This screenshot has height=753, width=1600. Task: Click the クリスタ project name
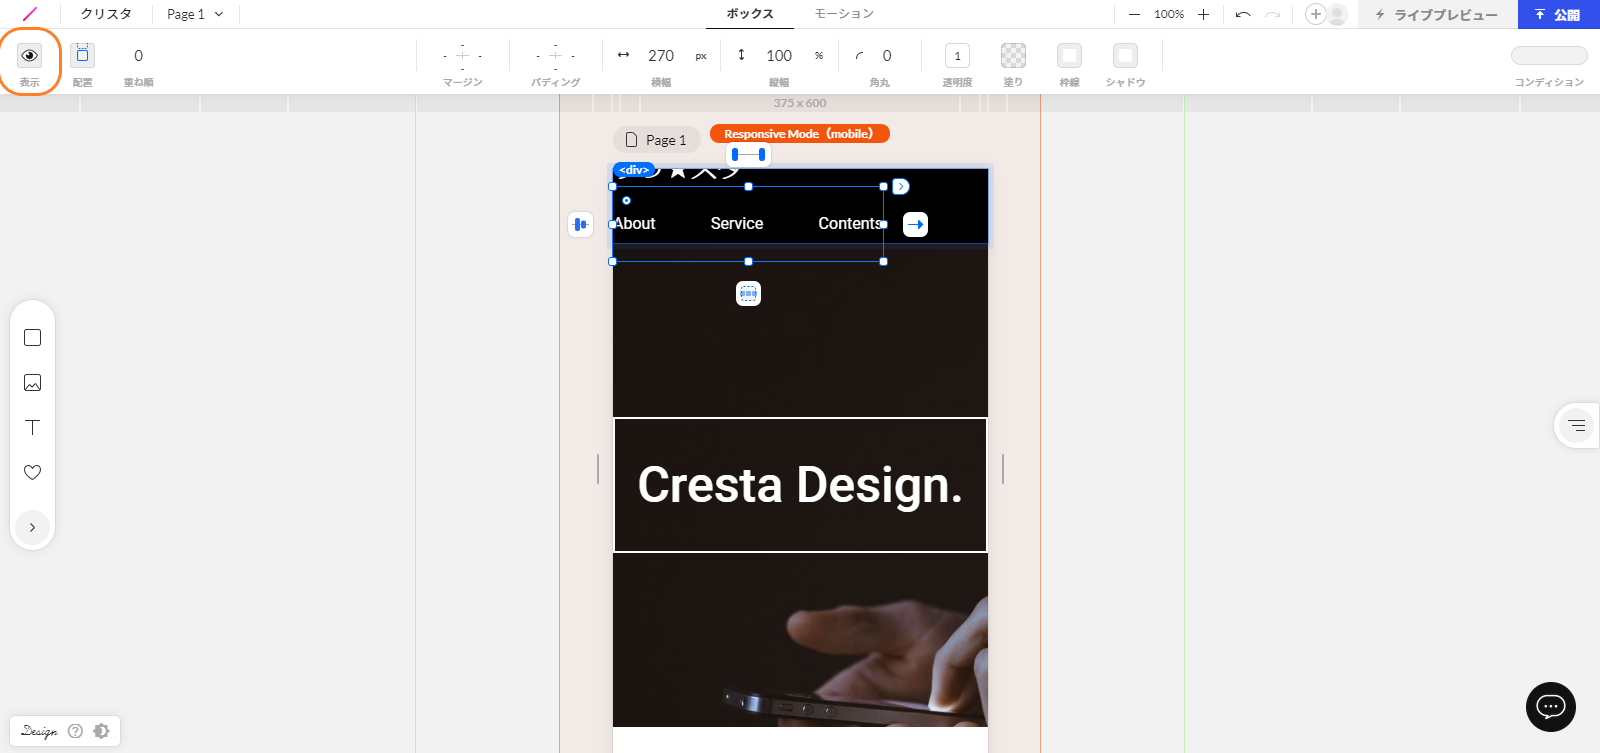pos(106,14)
